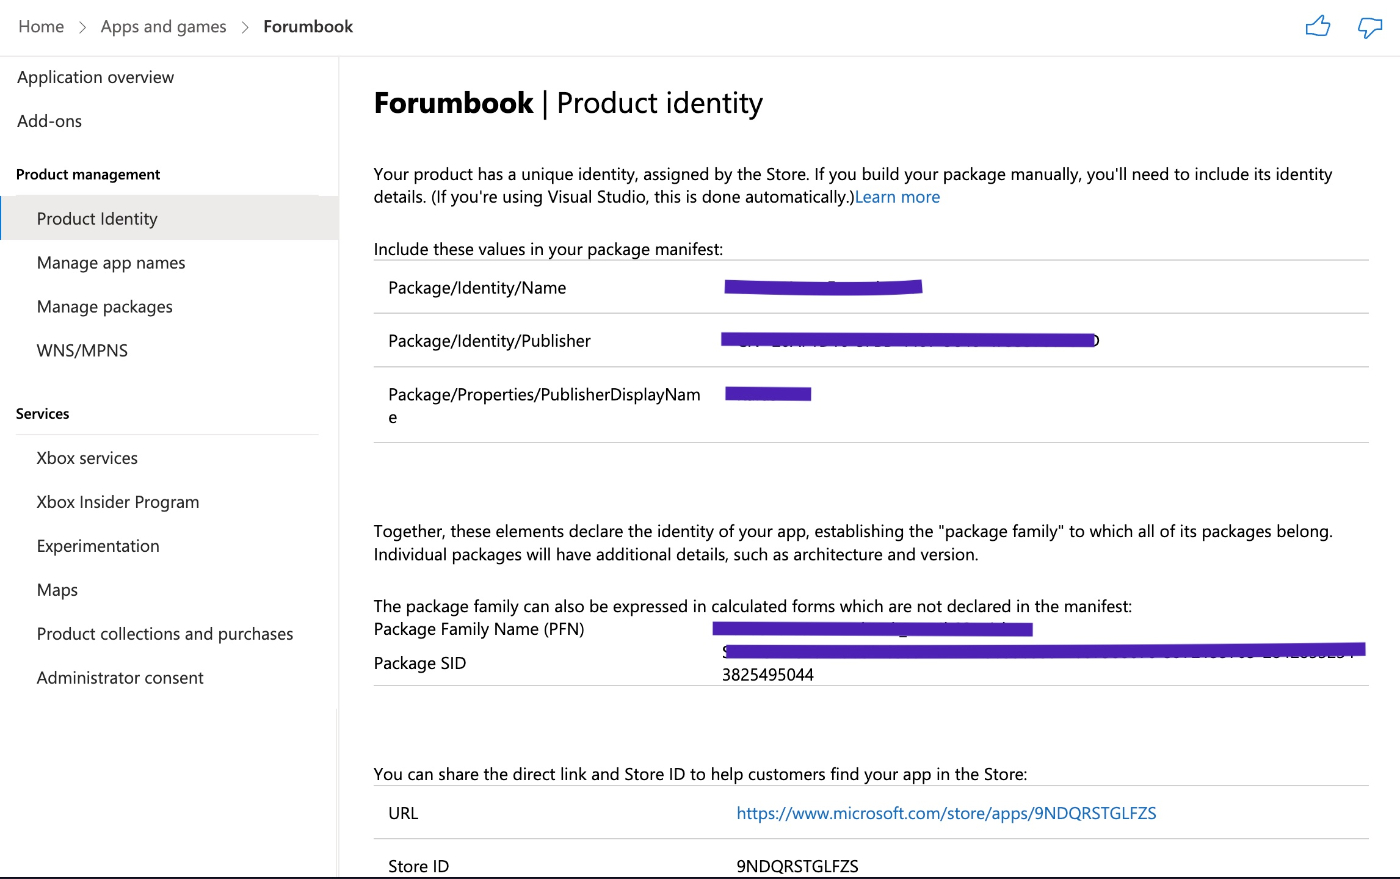Open Maps service page
The image size is (1400, 879).
(x=57, y=590)
